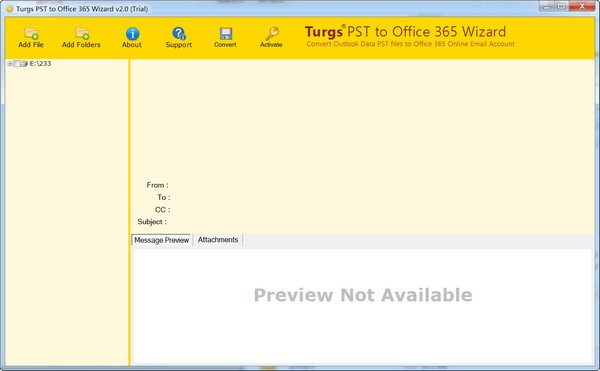Click the app icon in the title bar
600x371 pixels.
[x=10, y=8]
